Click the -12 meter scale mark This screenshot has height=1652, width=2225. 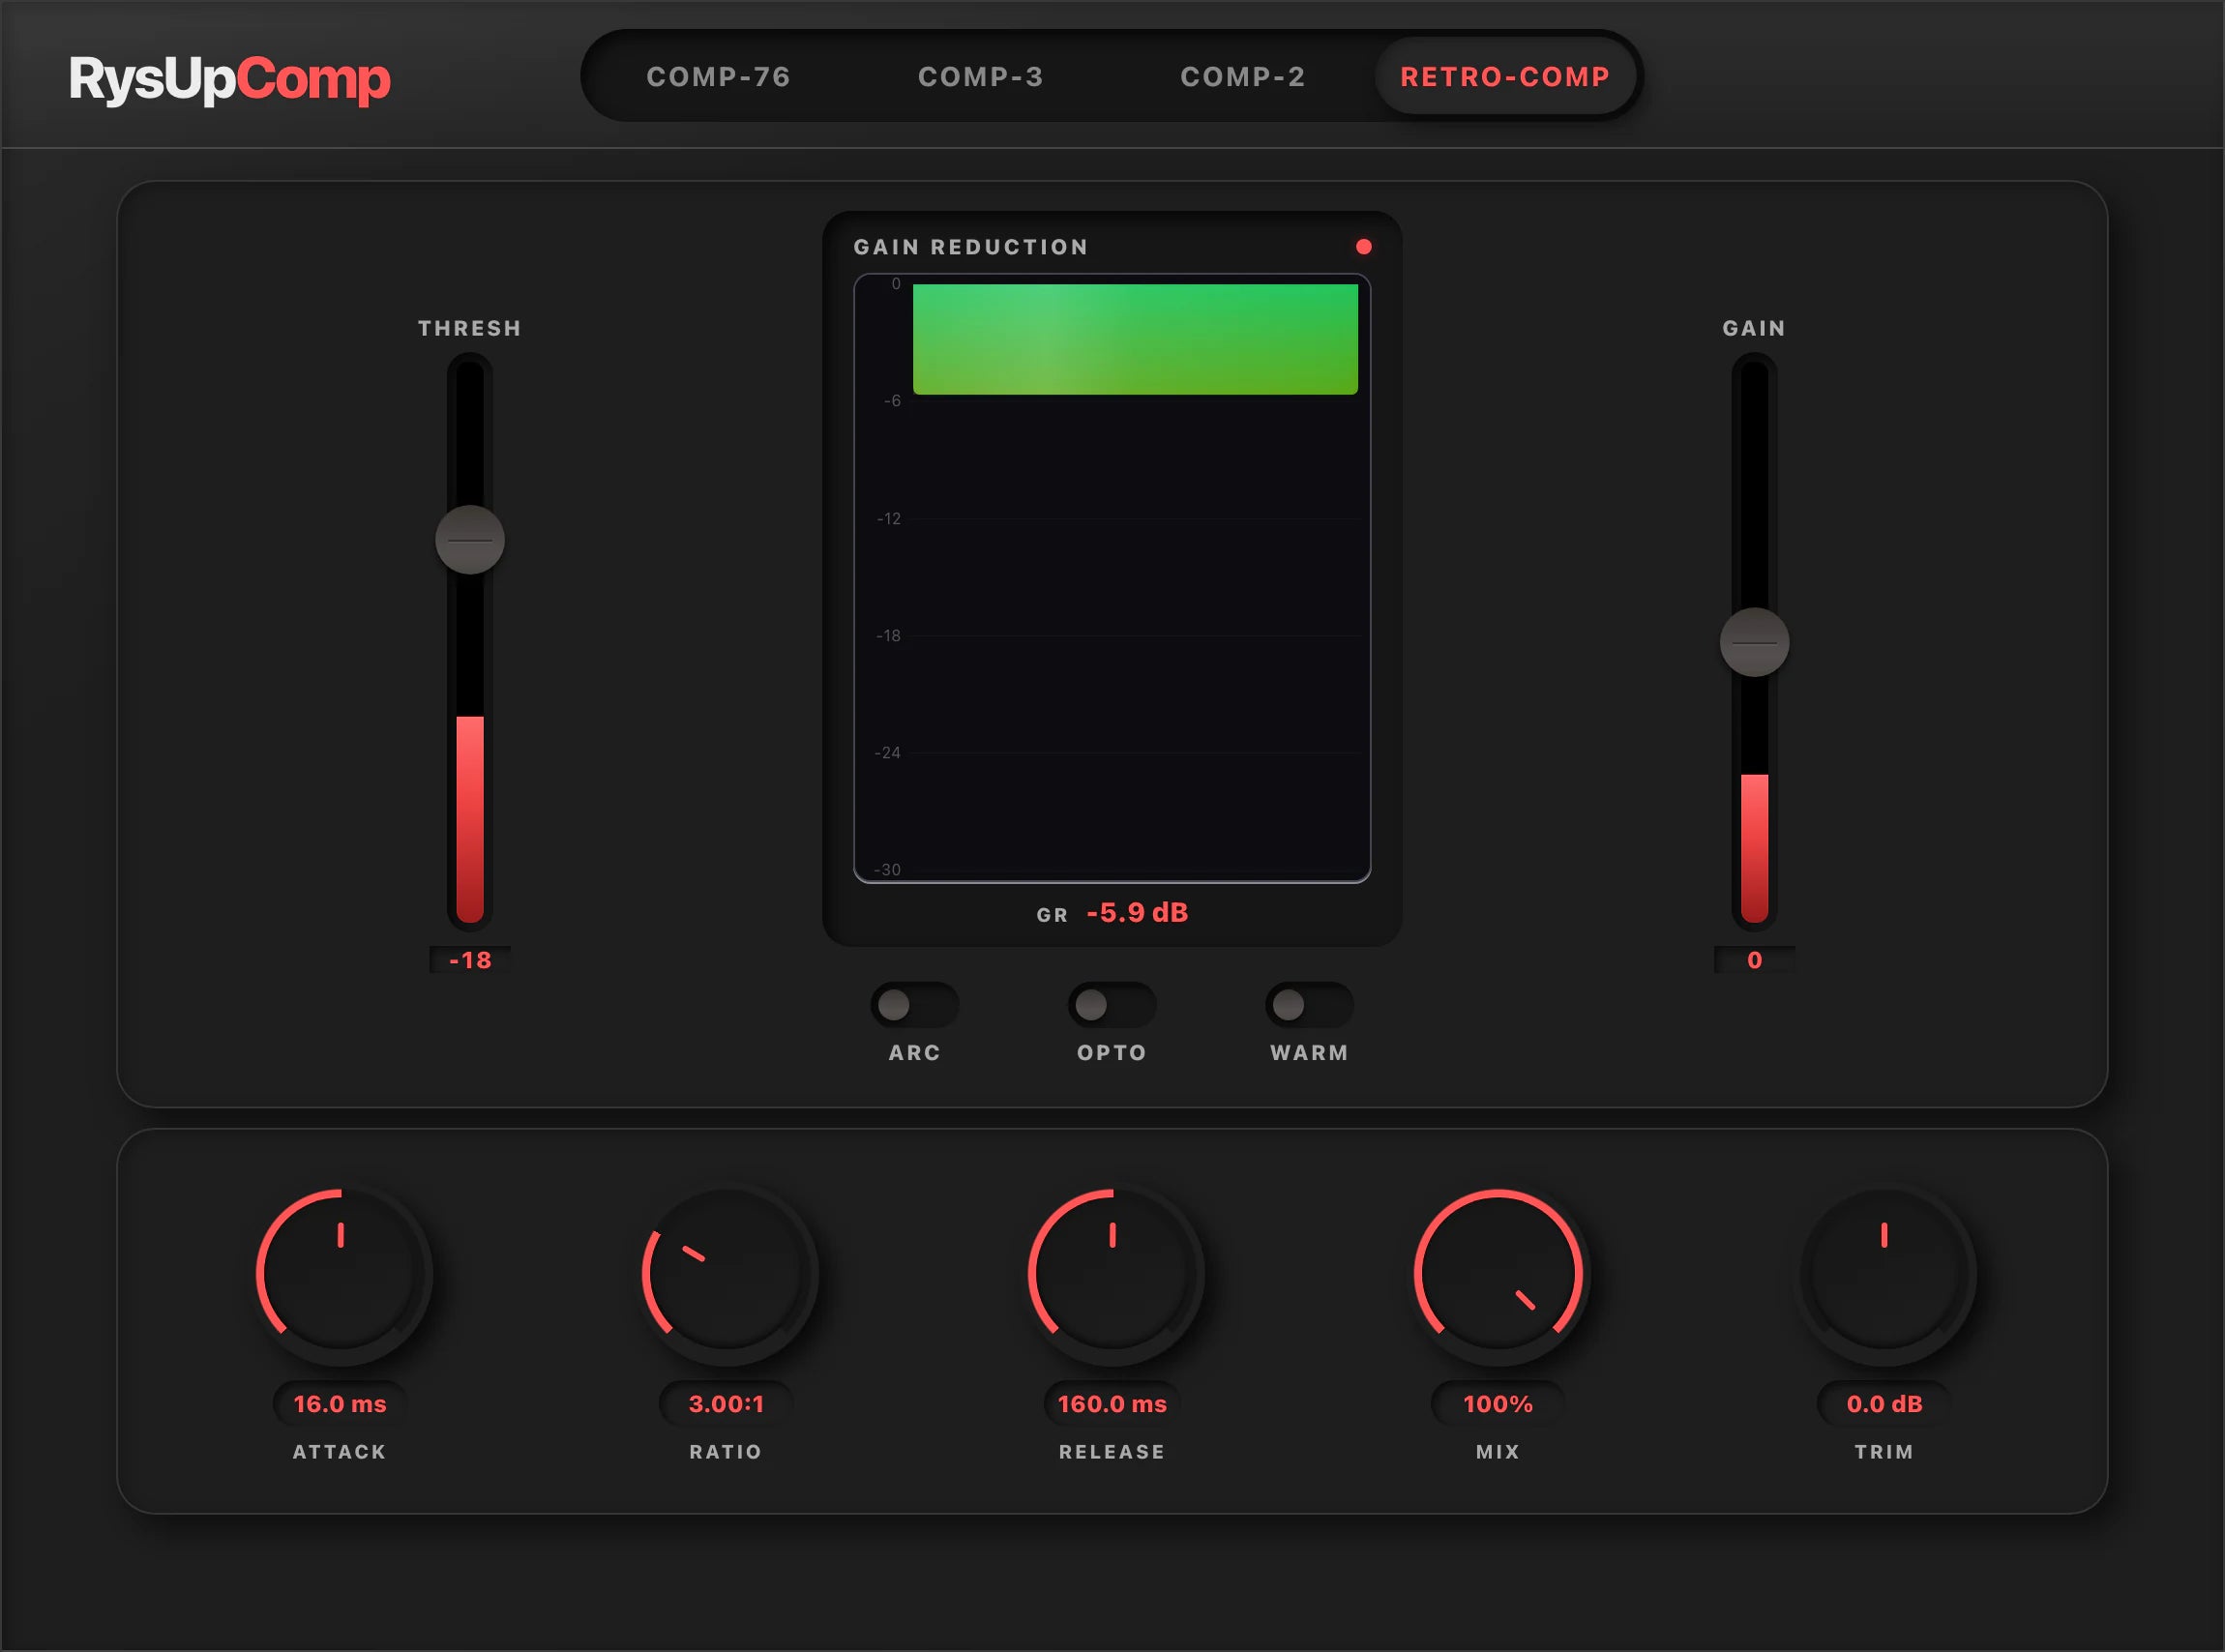click(889, 518)
